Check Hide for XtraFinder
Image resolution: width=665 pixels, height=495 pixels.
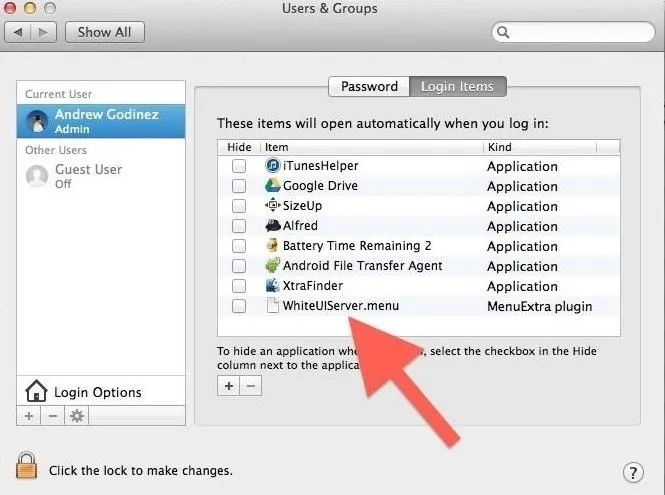click(239, 285)
